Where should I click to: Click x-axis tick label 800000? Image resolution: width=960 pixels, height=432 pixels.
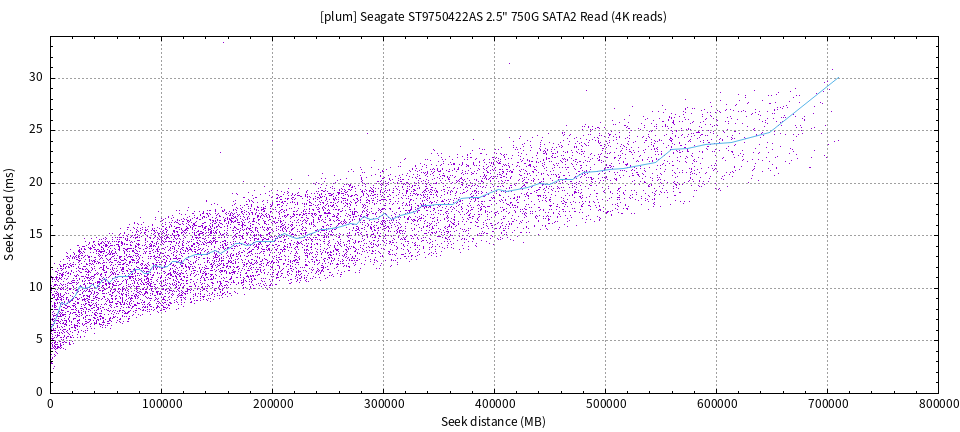[937, 403]
